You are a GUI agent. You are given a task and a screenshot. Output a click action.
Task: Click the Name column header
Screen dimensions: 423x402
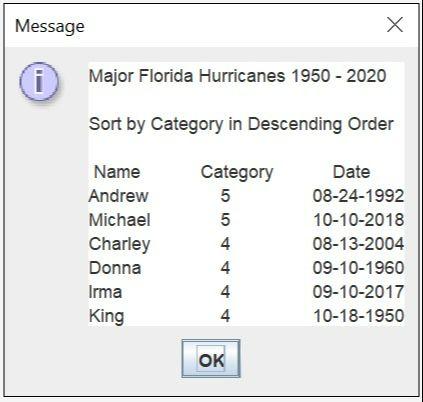pos(117,172)
